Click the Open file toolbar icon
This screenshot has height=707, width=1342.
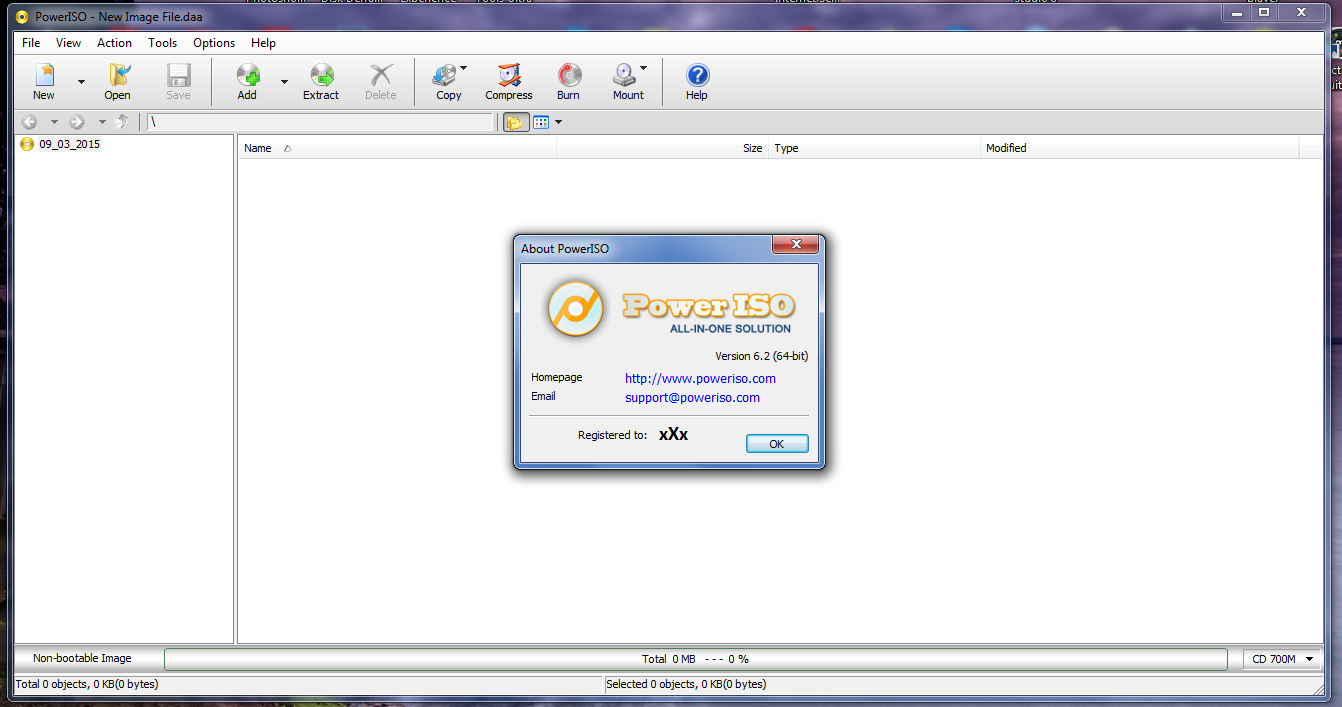click(x=118, y=81)
